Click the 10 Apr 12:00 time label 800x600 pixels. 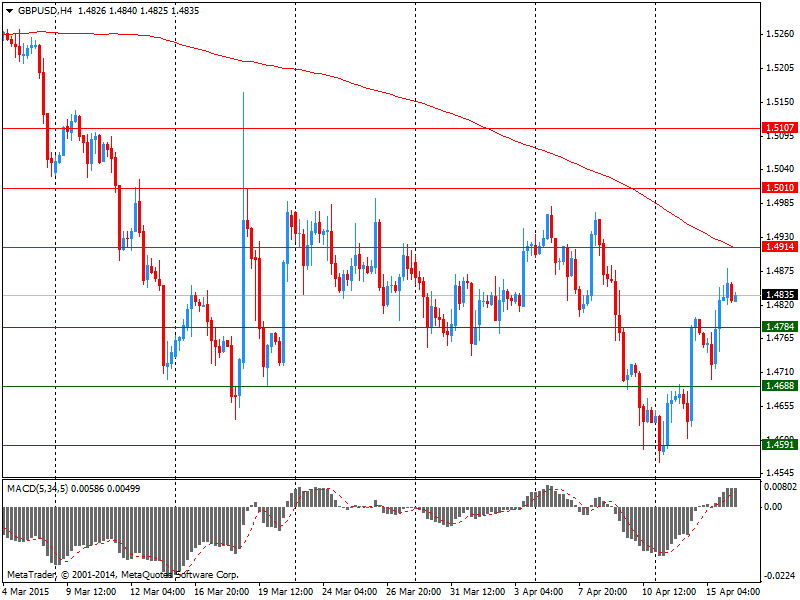(x=669, y=592)
